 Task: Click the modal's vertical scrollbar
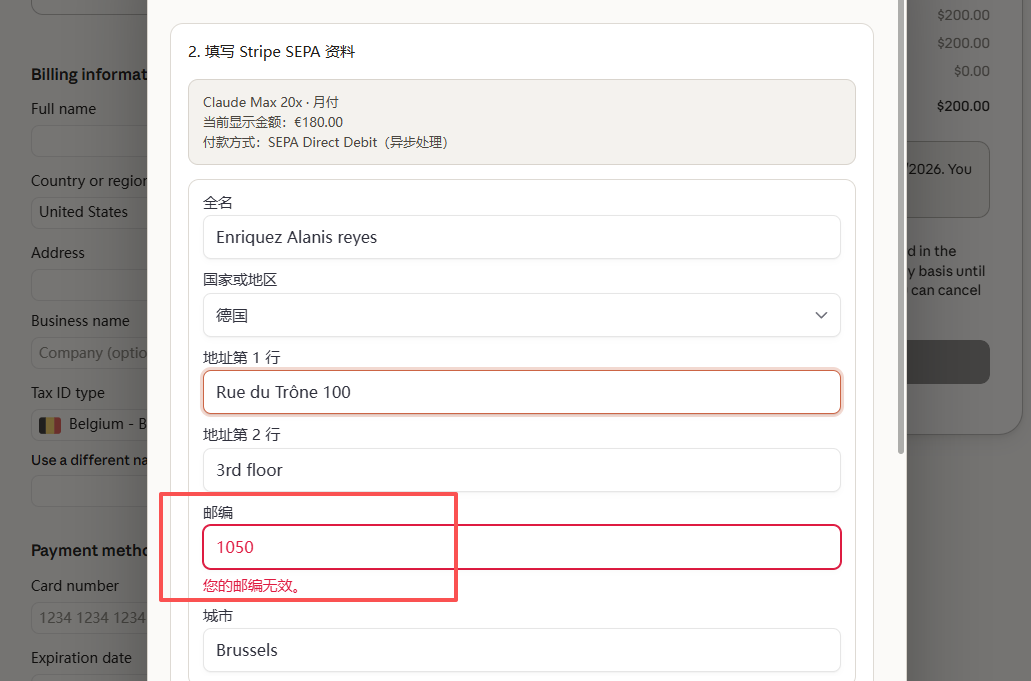click(901, 227)
